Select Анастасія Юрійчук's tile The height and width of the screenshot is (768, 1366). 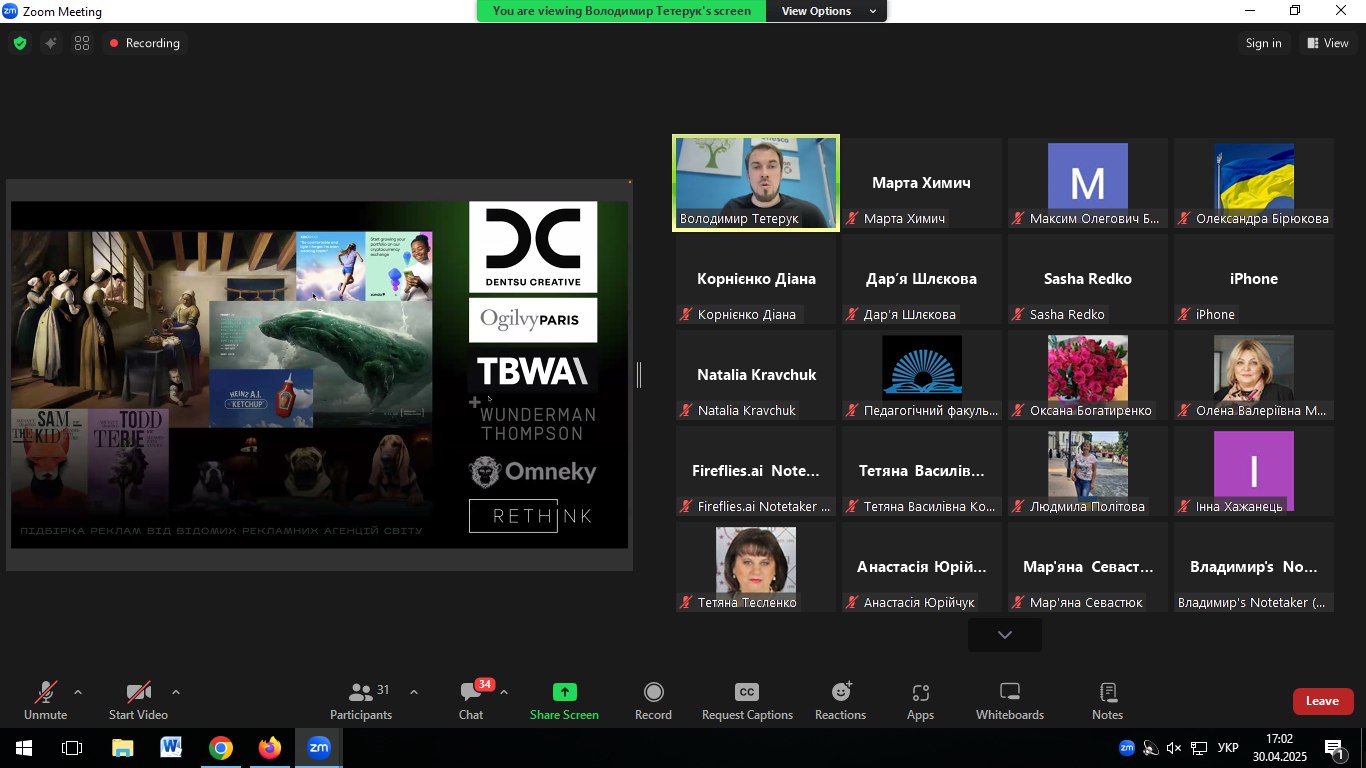click(x=922, y=567)
